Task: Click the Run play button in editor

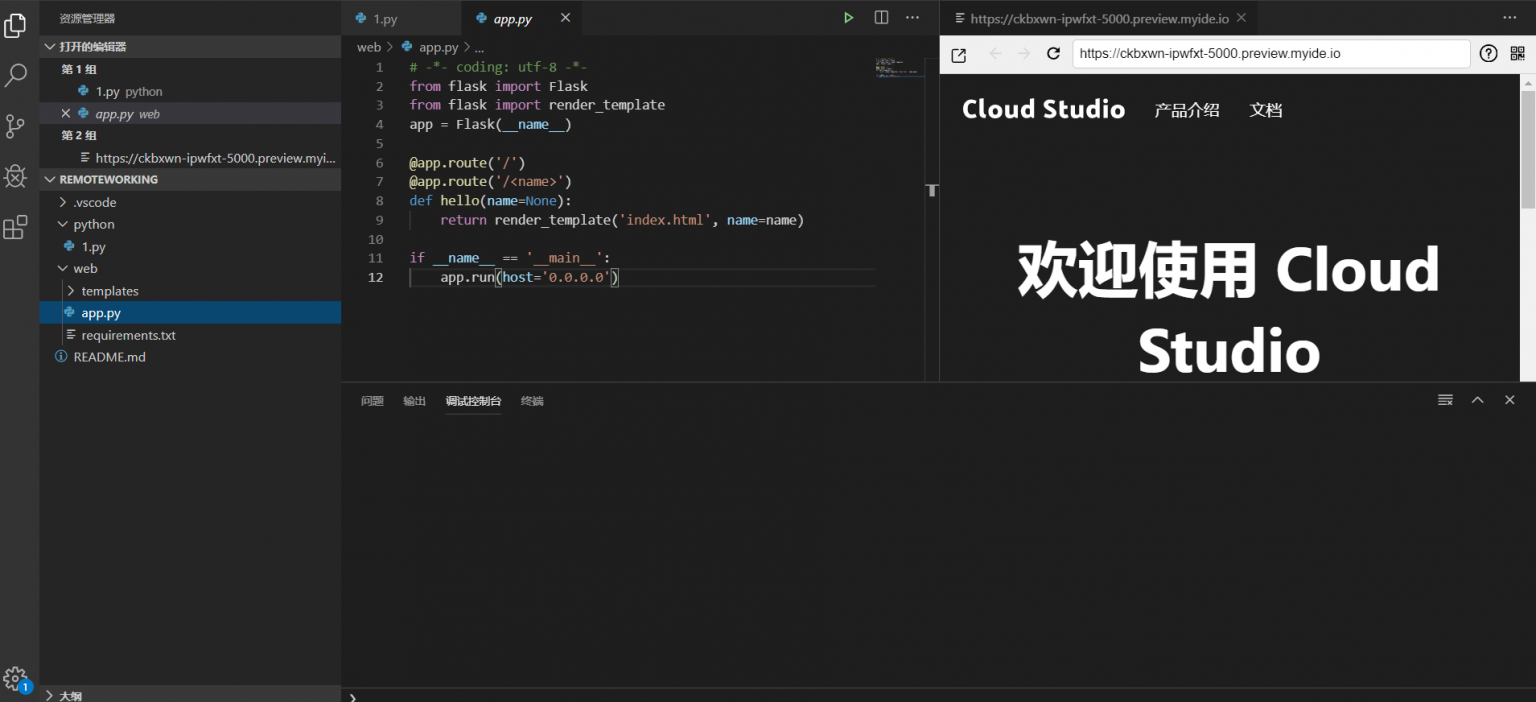Action: pyautogui.click(x=848, y=18)
